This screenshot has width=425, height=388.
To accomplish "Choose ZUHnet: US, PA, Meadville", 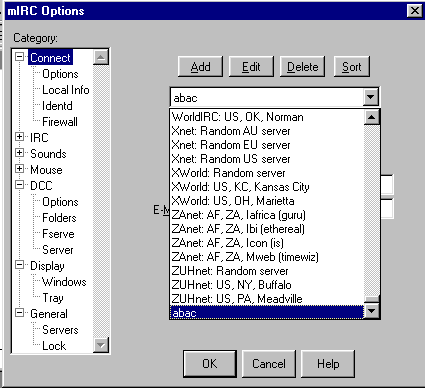I will 267,299.
